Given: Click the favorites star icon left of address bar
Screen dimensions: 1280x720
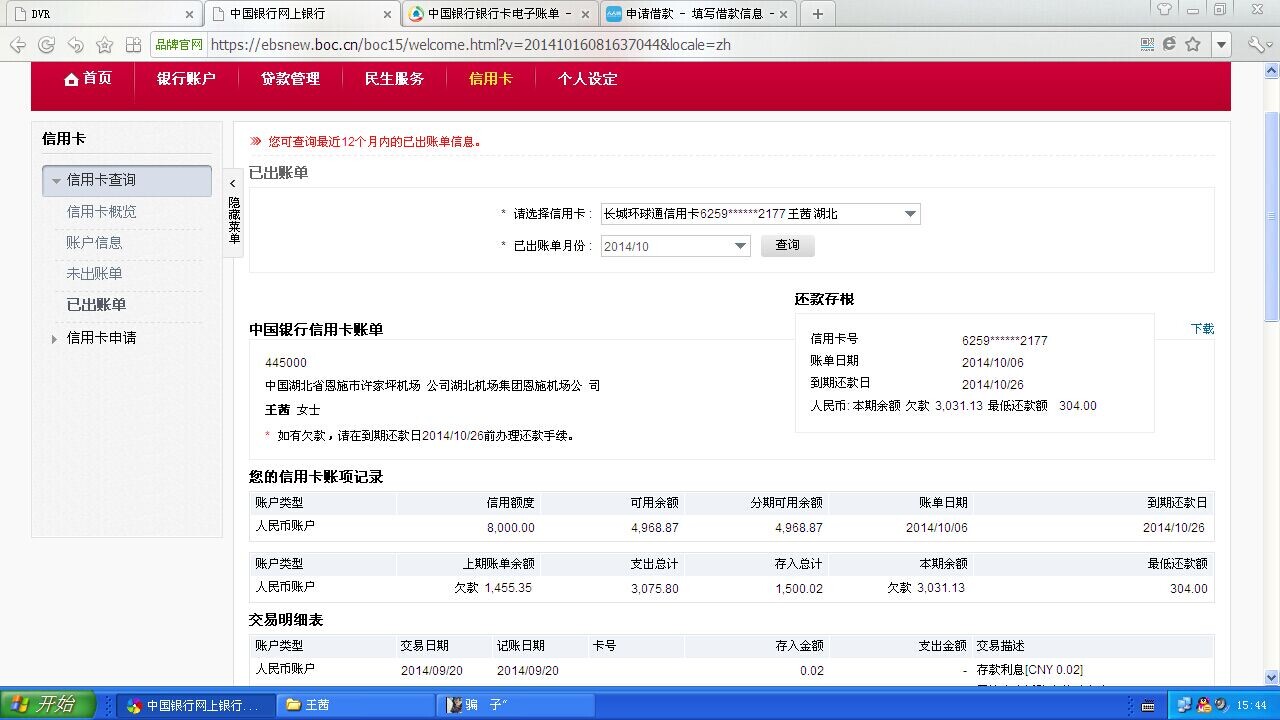Looking at the screenshot, I should pyautogui.click(x=104, y=45).
